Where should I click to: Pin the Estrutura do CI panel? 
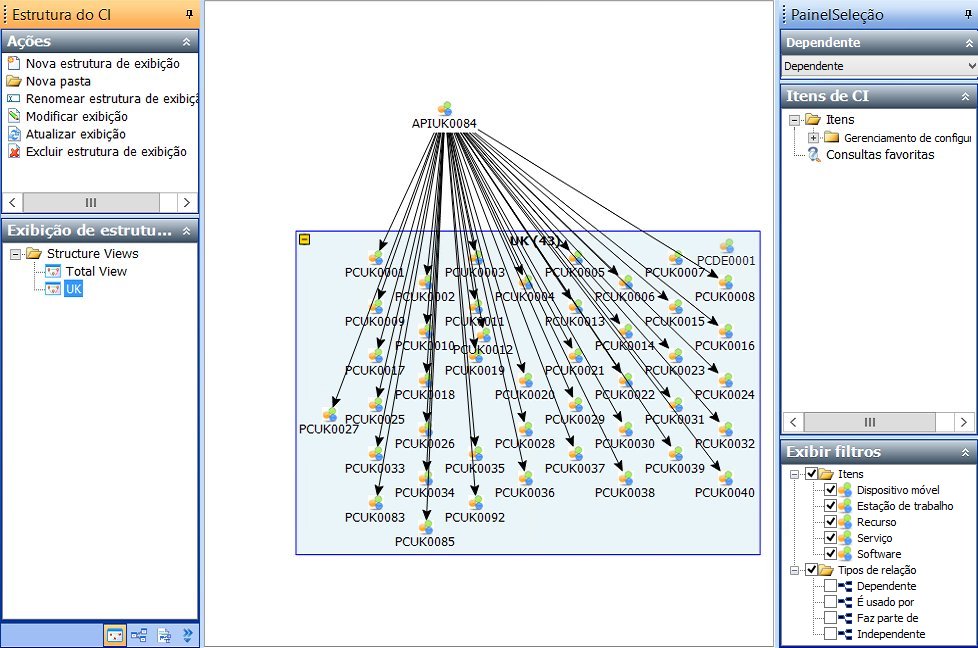click(190, 14)
